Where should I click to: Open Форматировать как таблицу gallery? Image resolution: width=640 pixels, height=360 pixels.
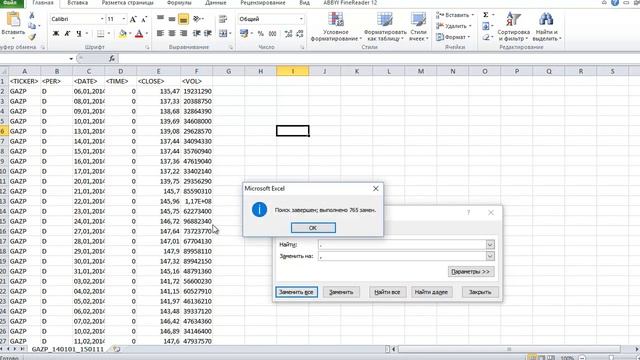click(385, 27)
